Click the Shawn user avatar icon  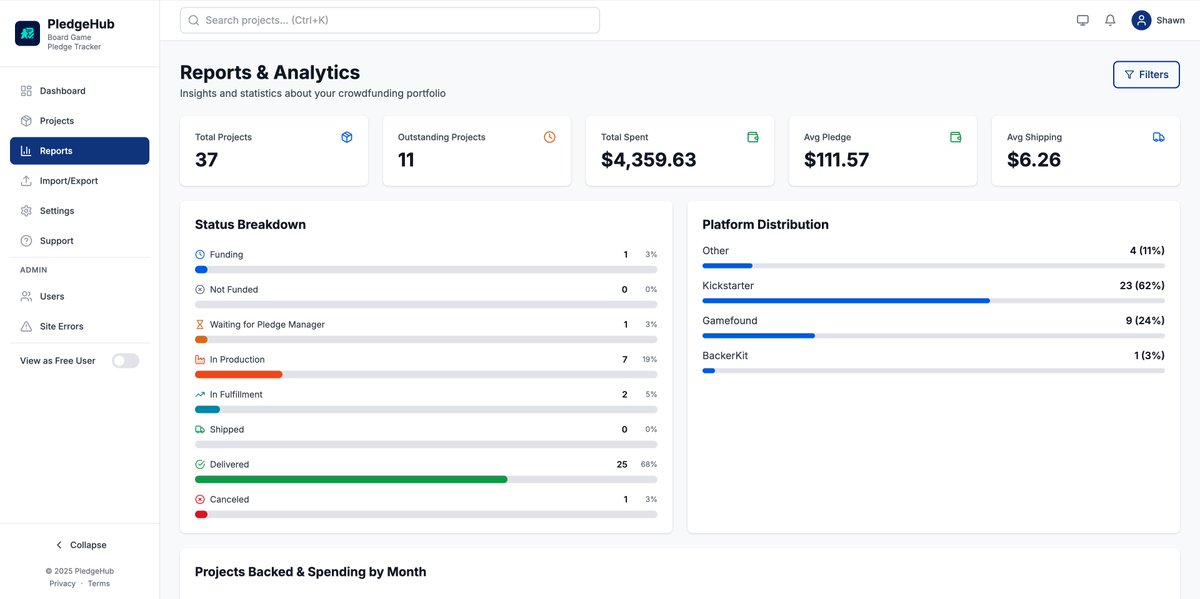click(1141, 20)
